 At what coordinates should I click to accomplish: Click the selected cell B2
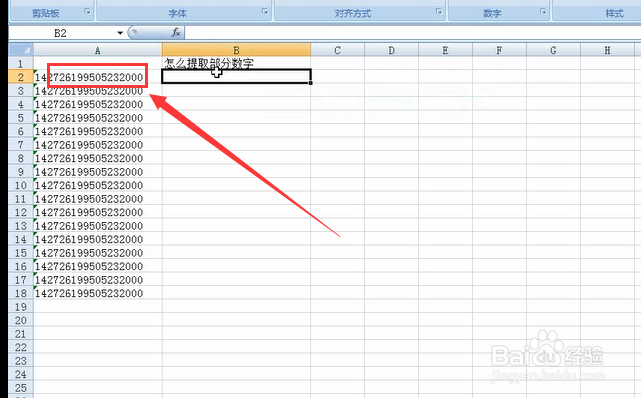[x=236, y=76]
